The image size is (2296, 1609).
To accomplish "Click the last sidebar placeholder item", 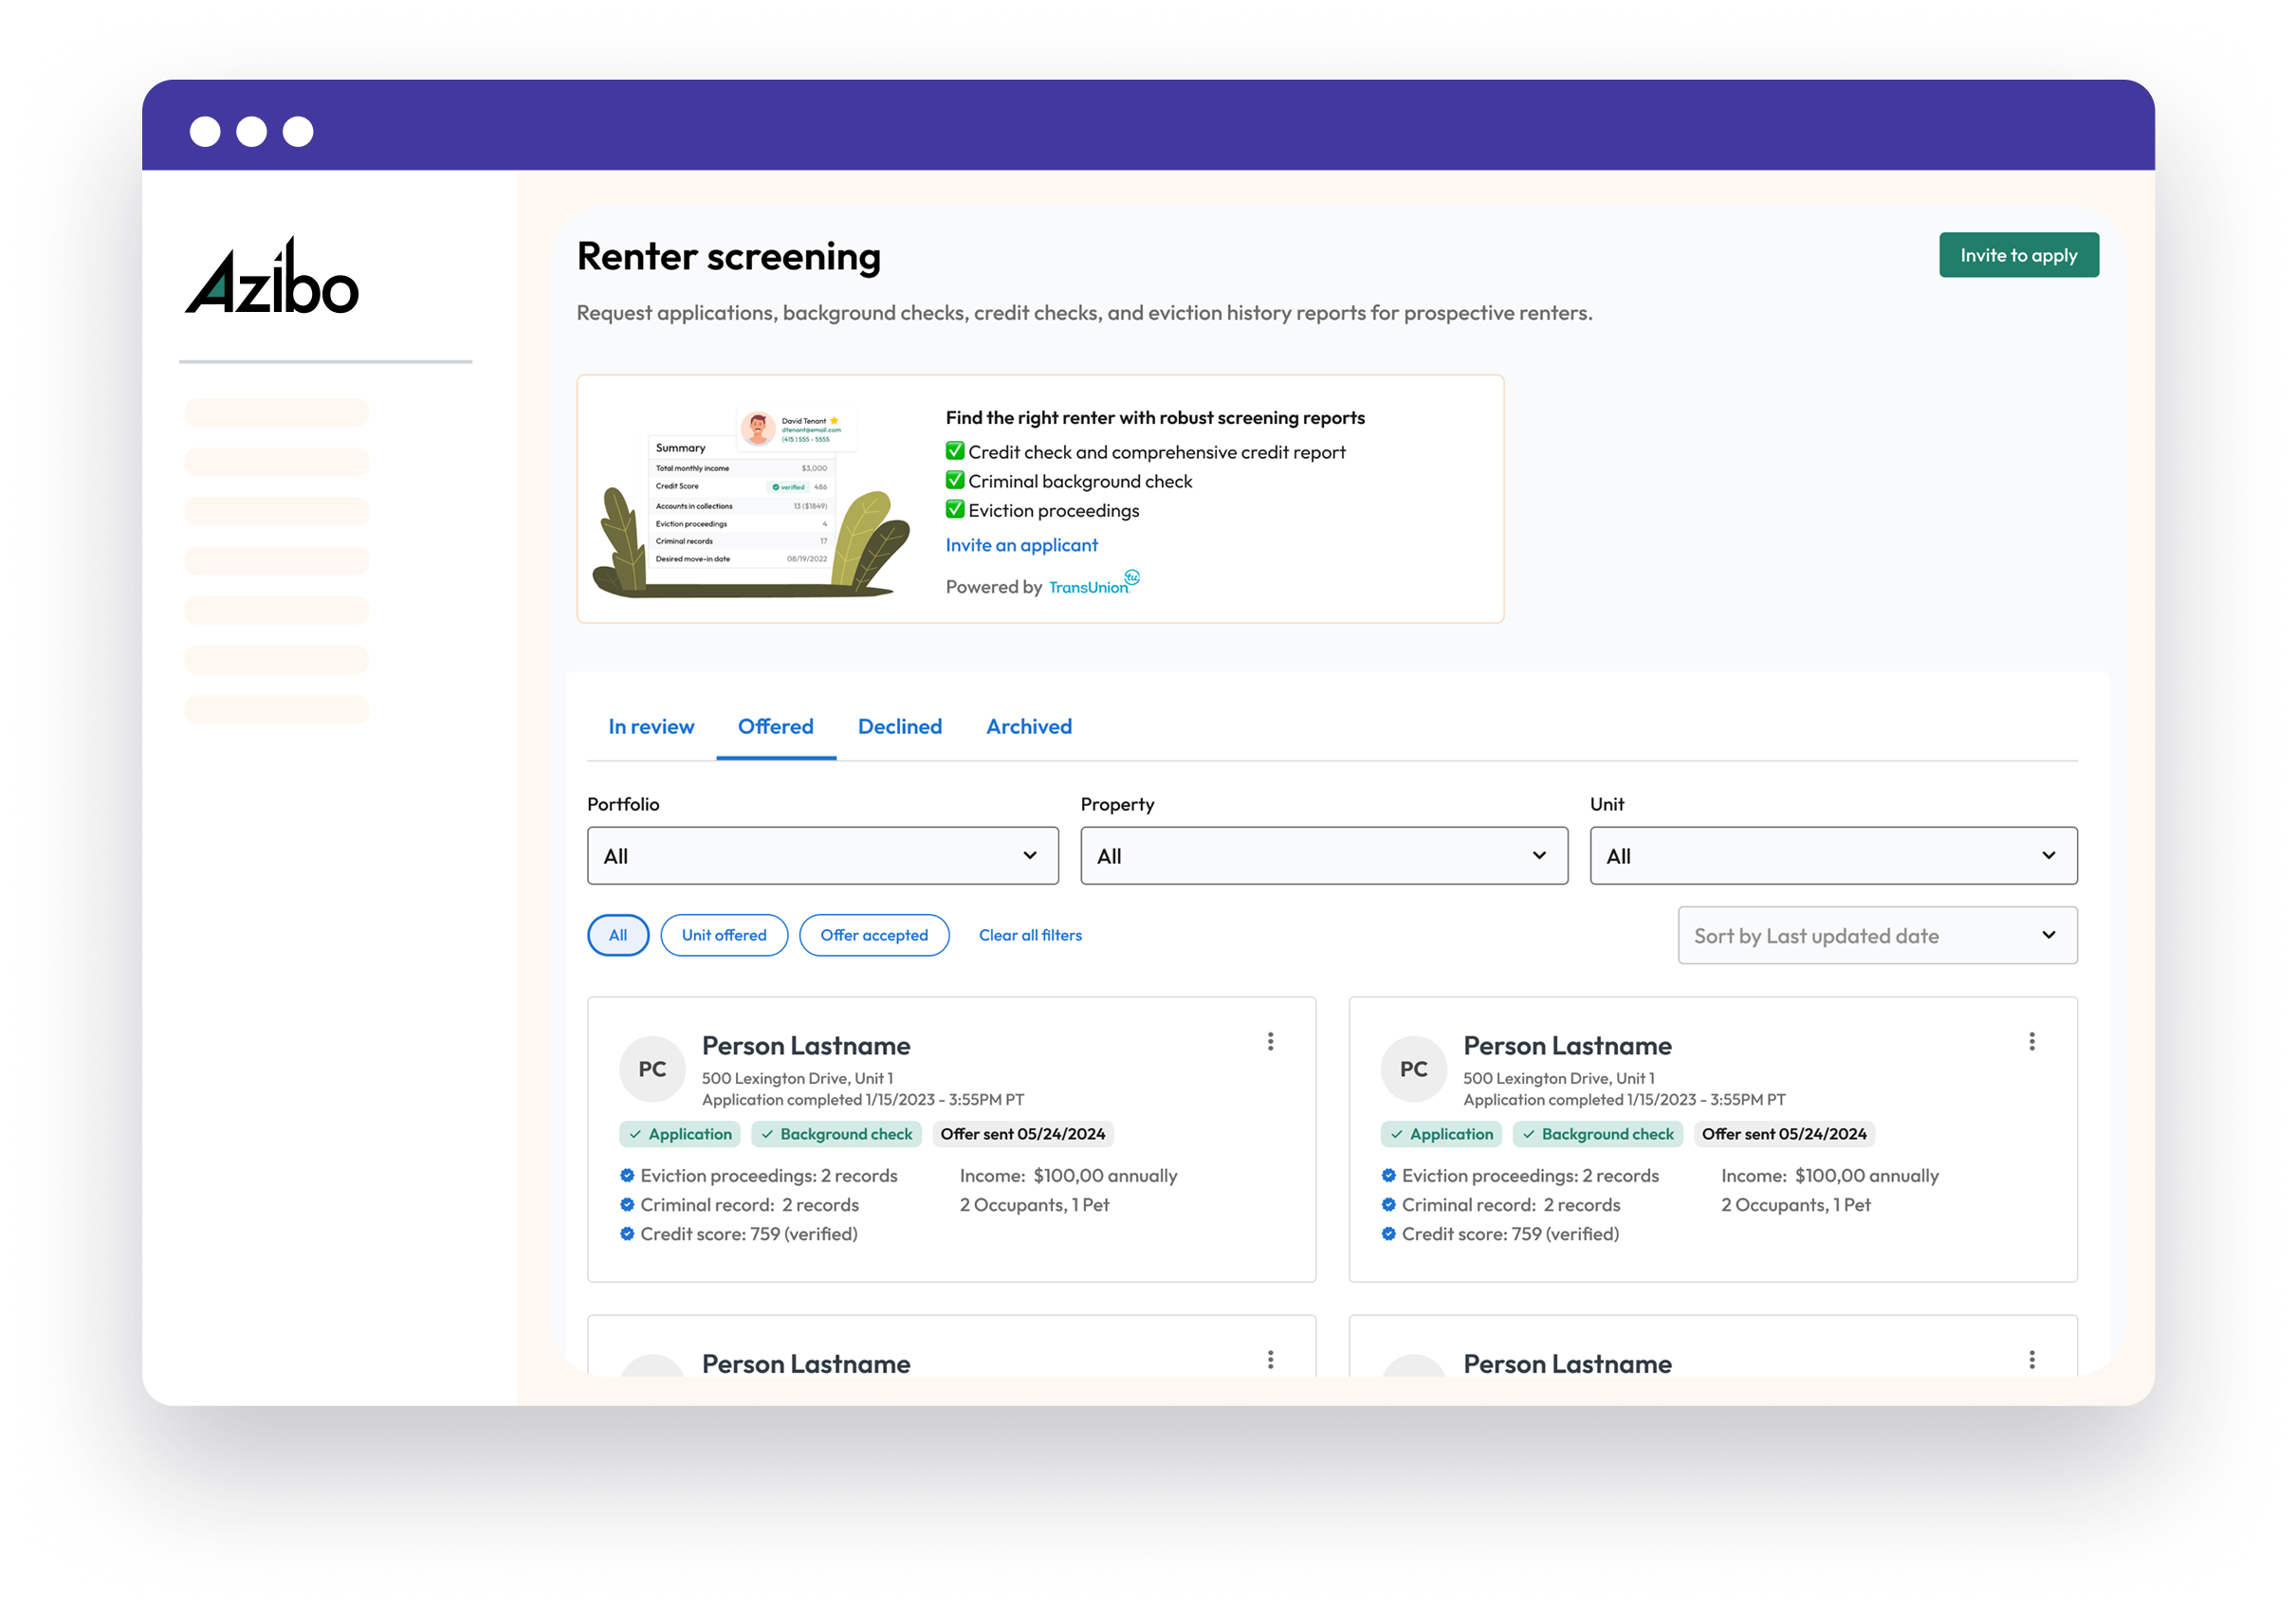I will pyautogui.click(x=276, y=709).
